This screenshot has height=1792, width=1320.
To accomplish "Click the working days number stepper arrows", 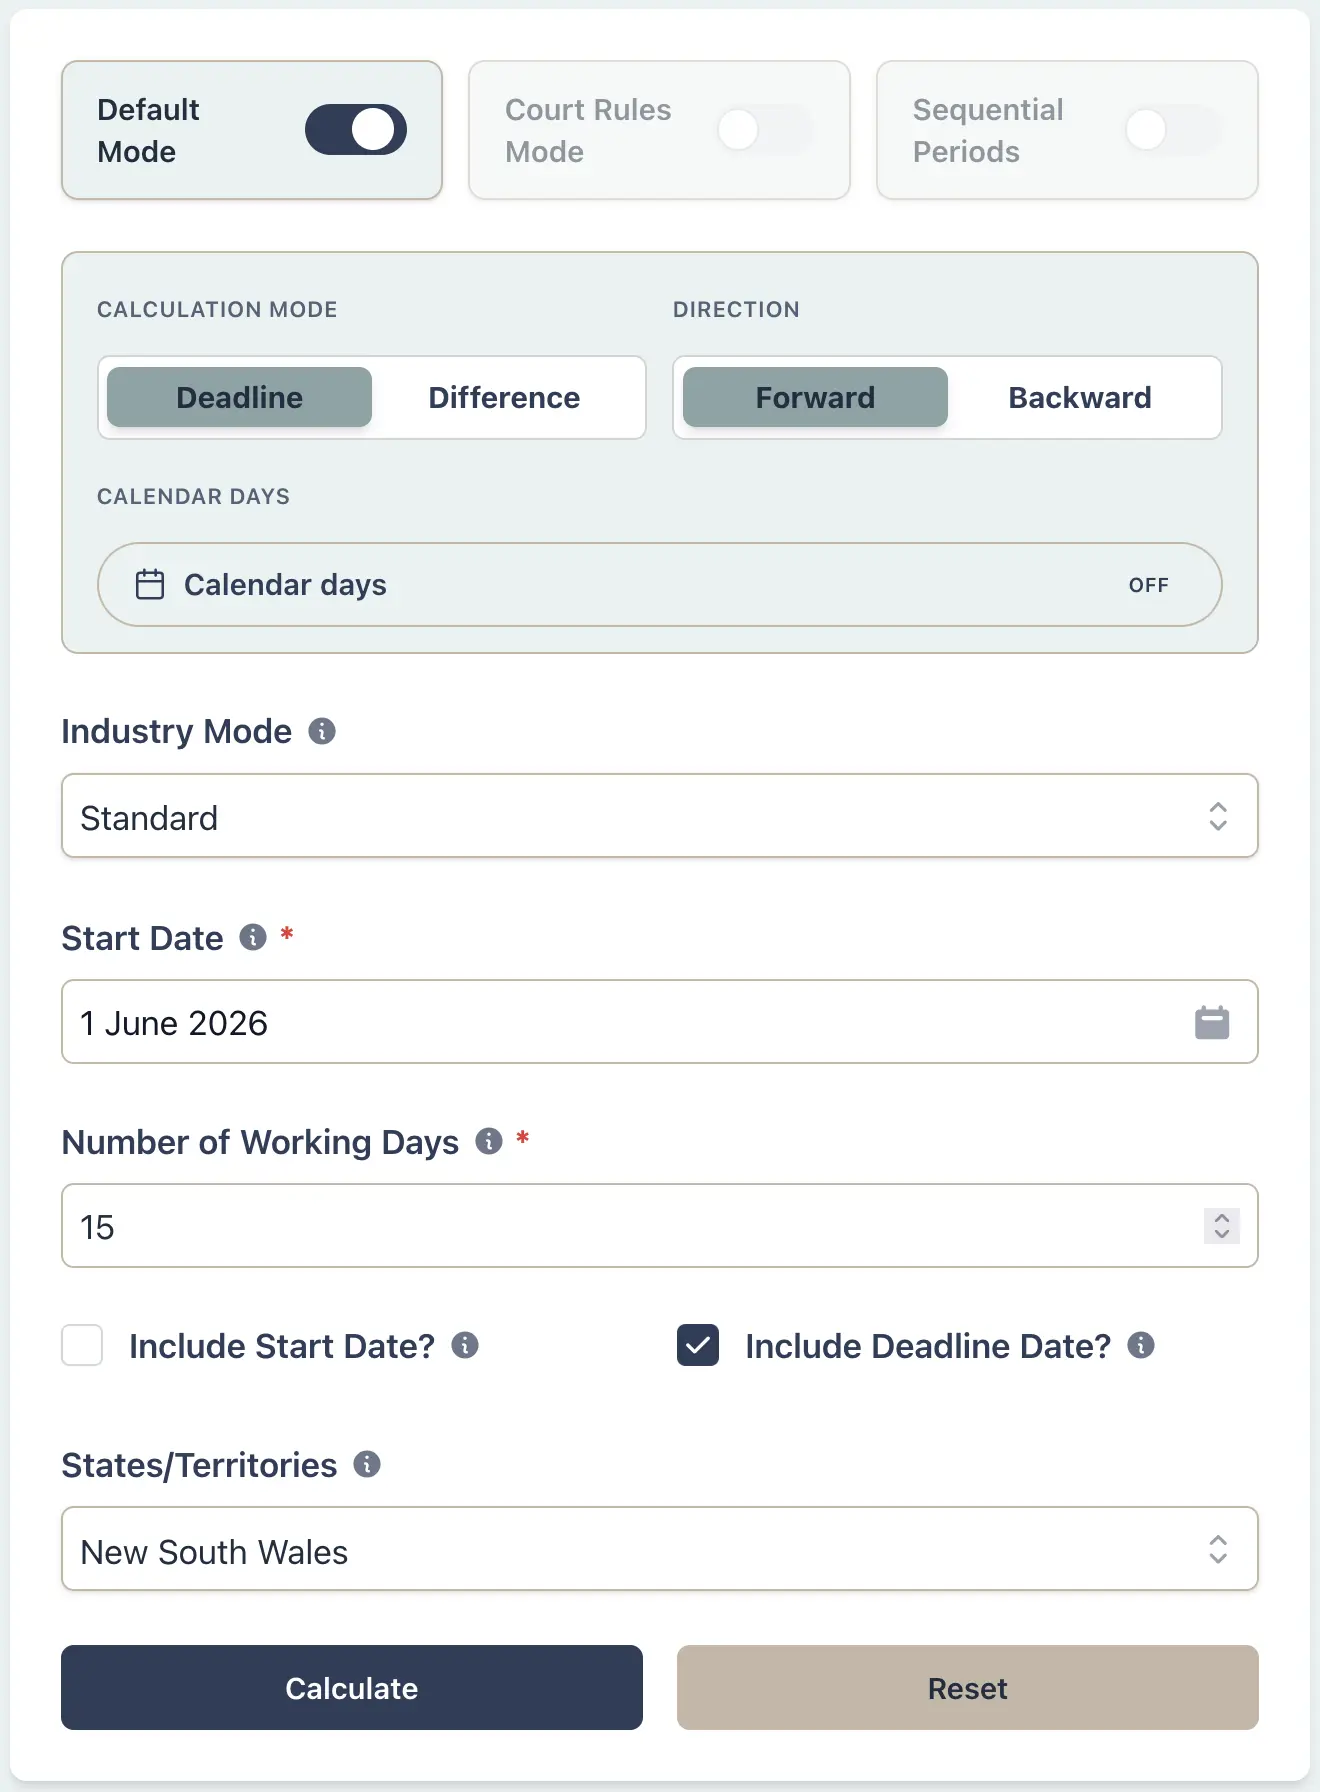I will [x=1221, y=1226].
